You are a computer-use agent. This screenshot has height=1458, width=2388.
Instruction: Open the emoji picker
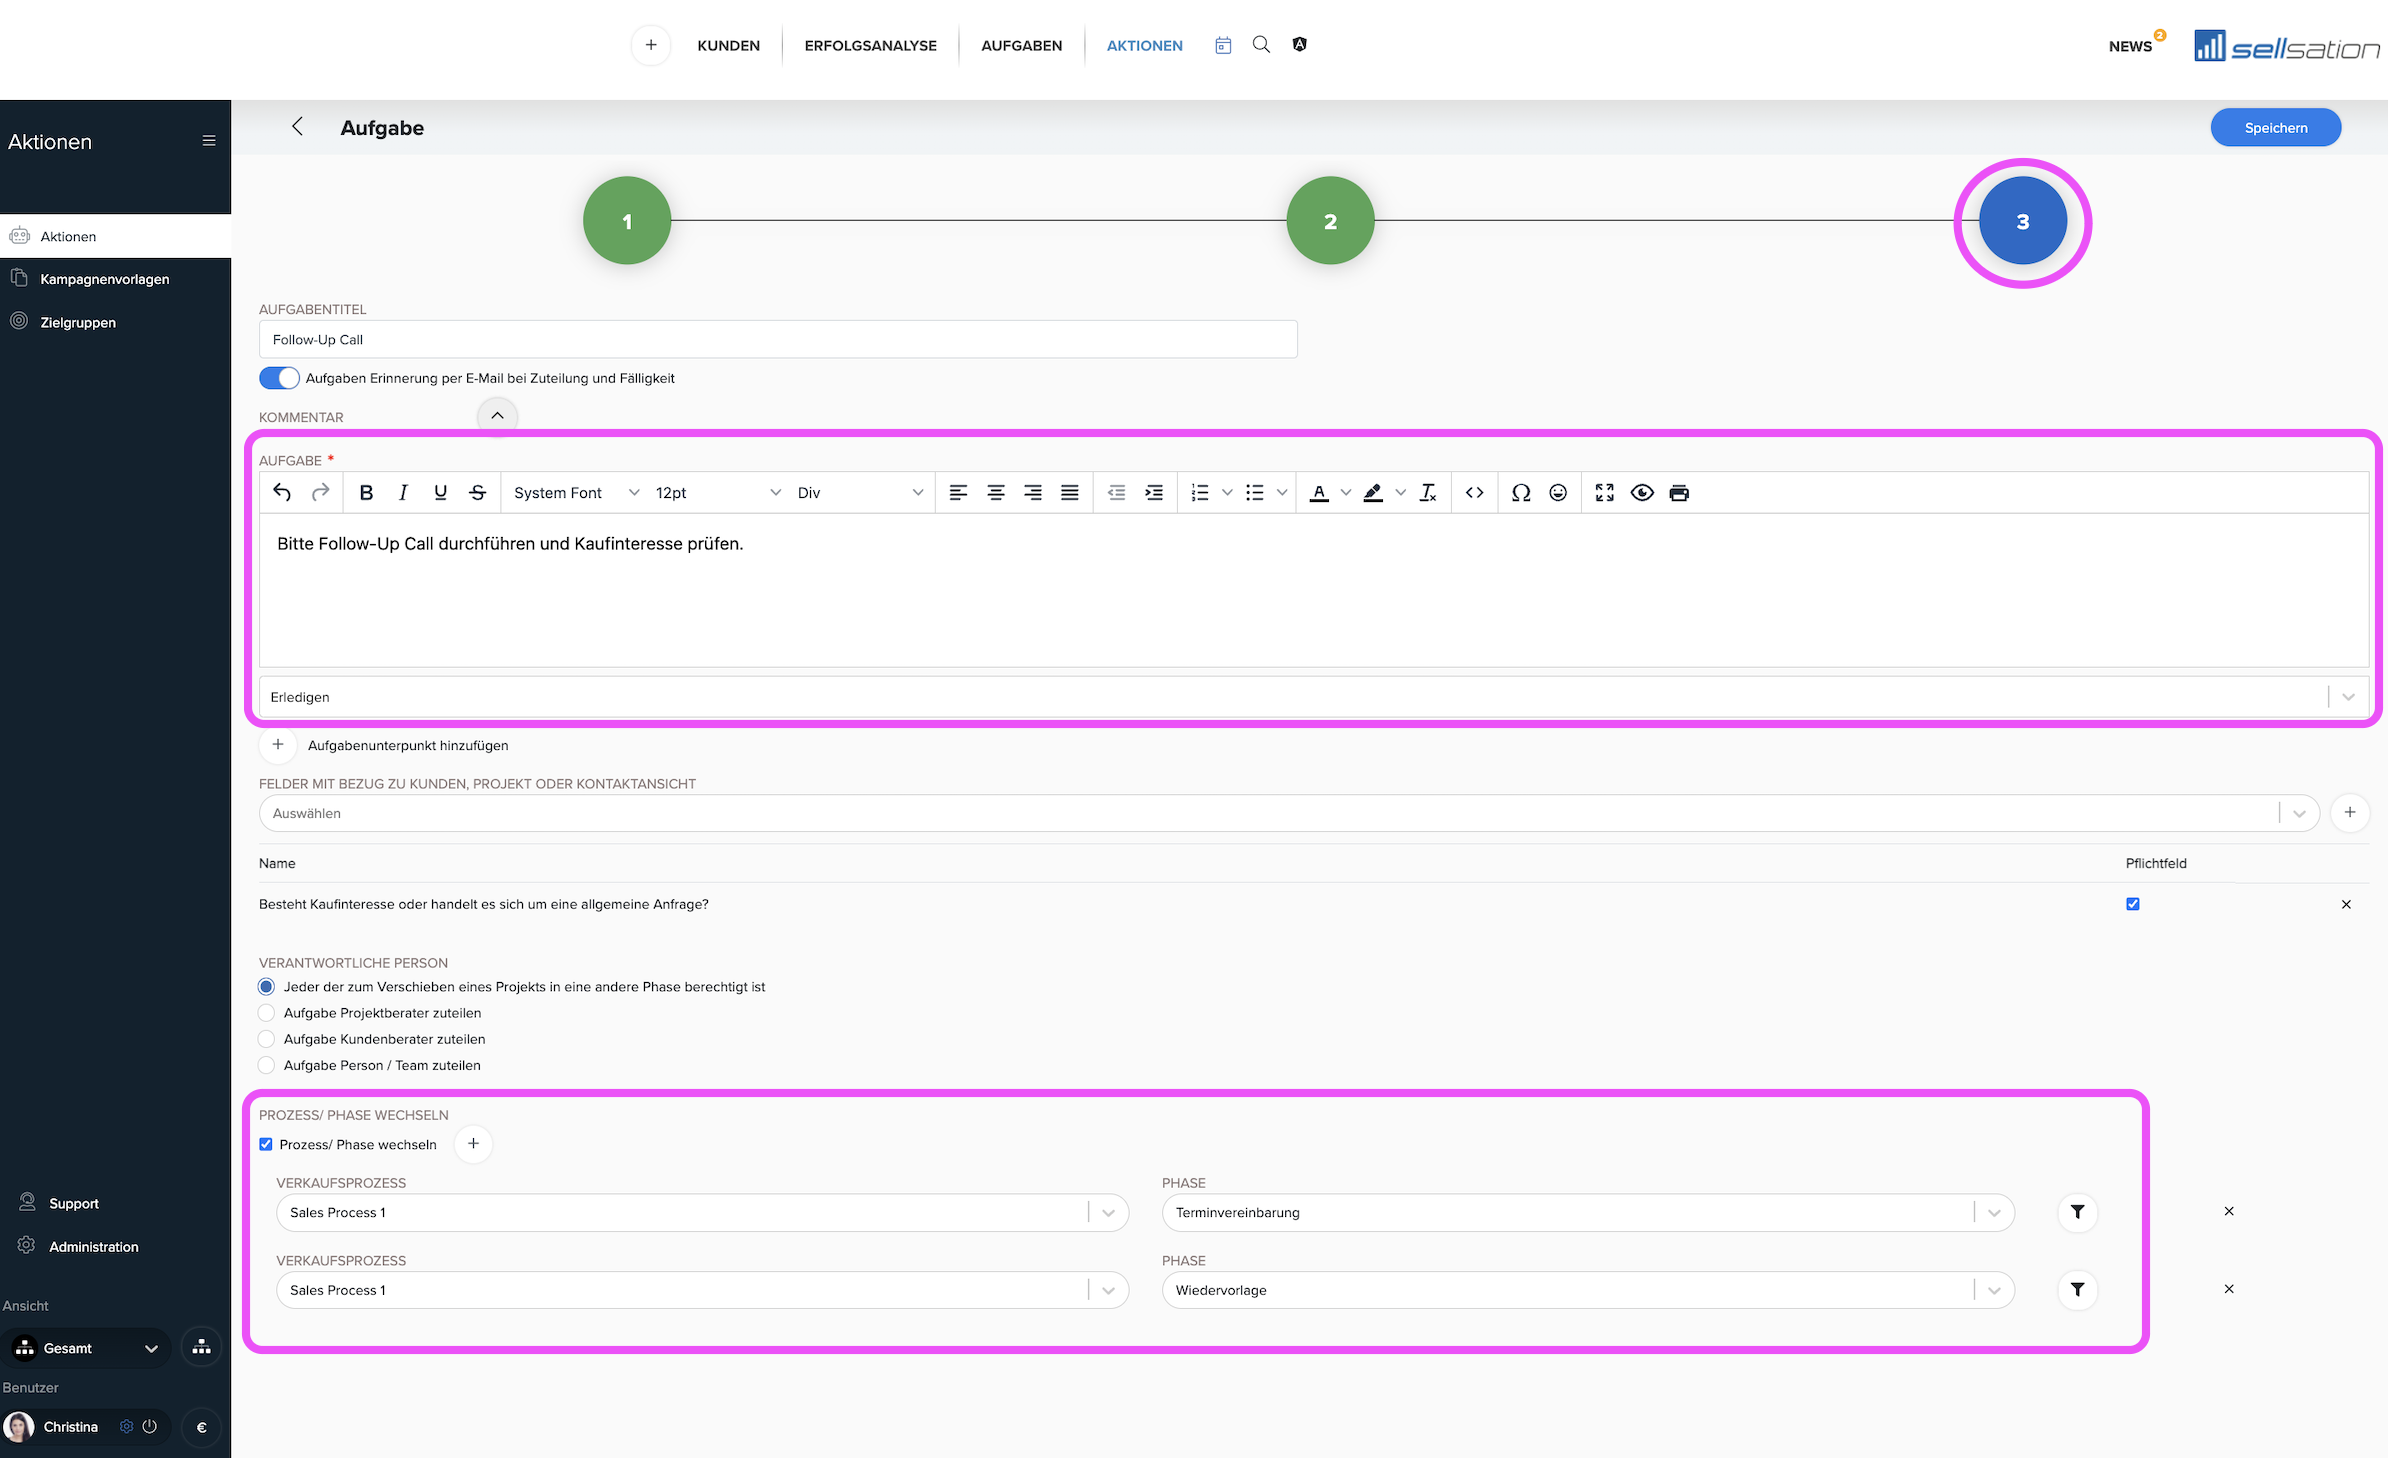(1558, 493)
